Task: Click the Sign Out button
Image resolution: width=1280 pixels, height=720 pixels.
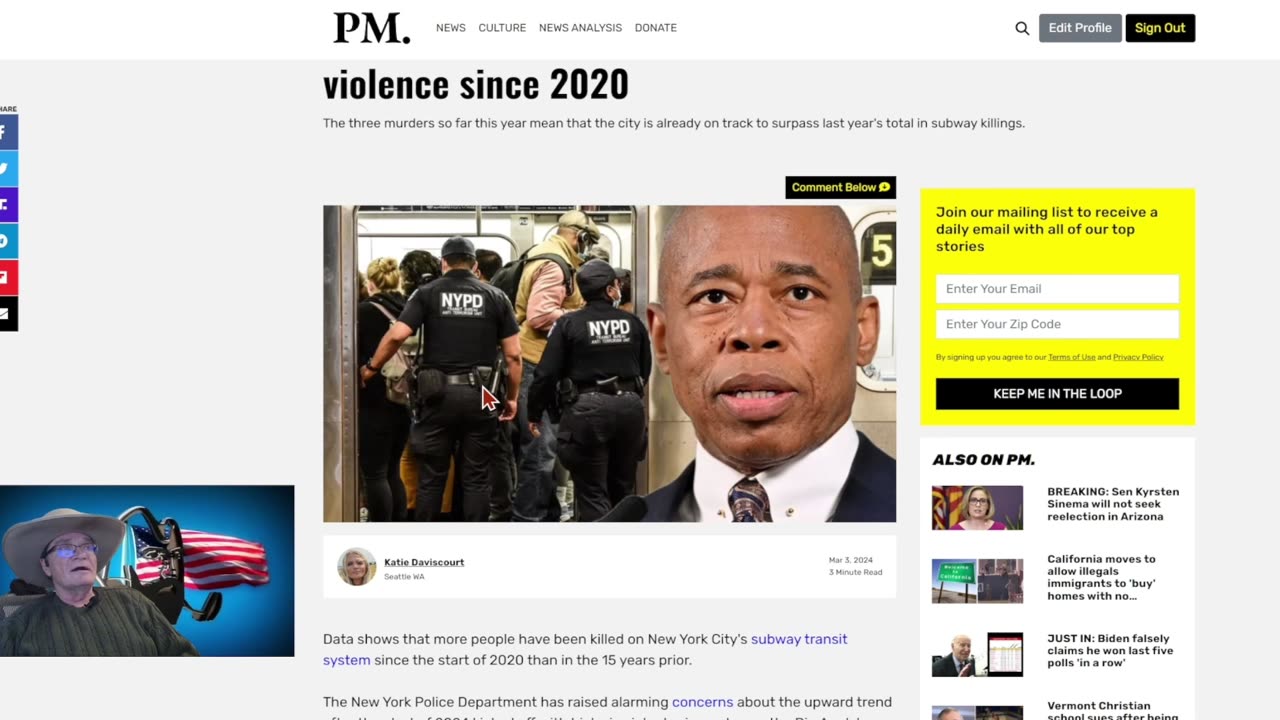Action: coord(1160,28)
